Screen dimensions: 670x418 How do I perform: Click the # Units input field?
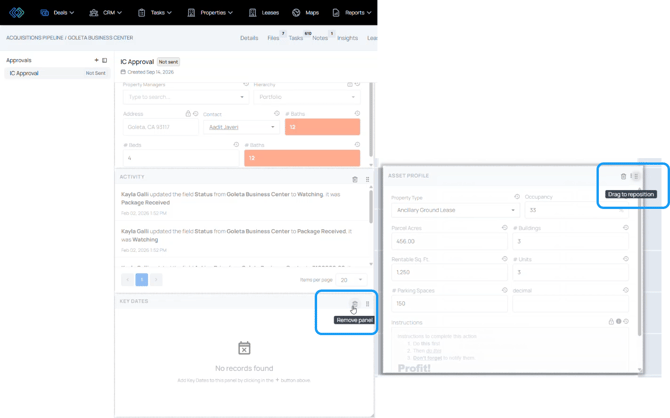click(x=570, y=272)
